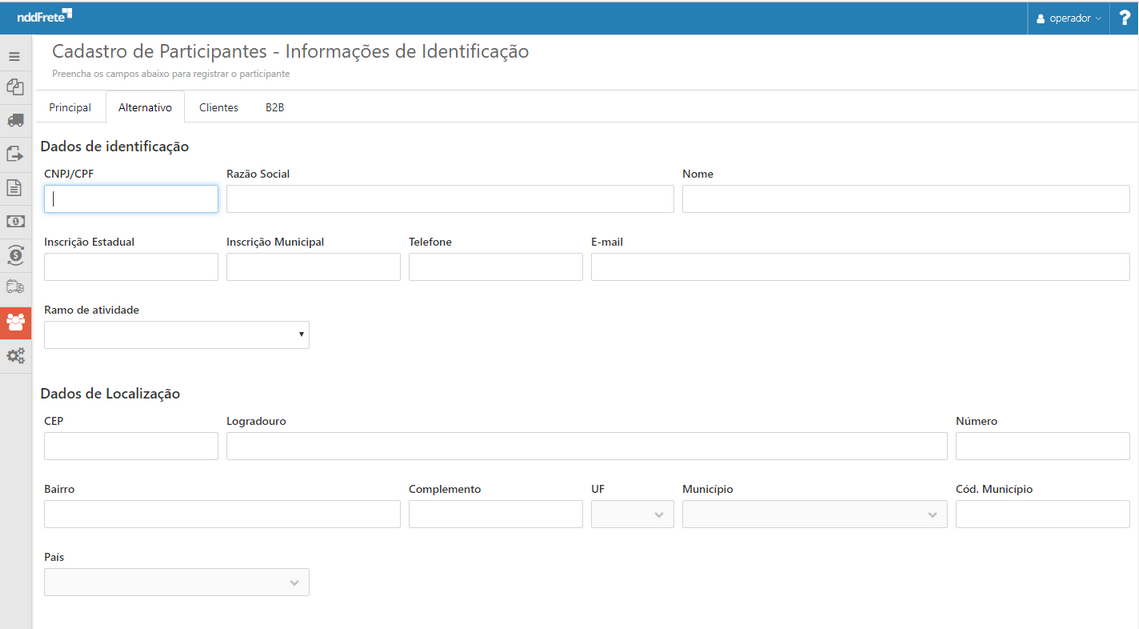Open the Ramo de atividade dropdown
This screenshot has width=1139, height=629.
[176, 335]
